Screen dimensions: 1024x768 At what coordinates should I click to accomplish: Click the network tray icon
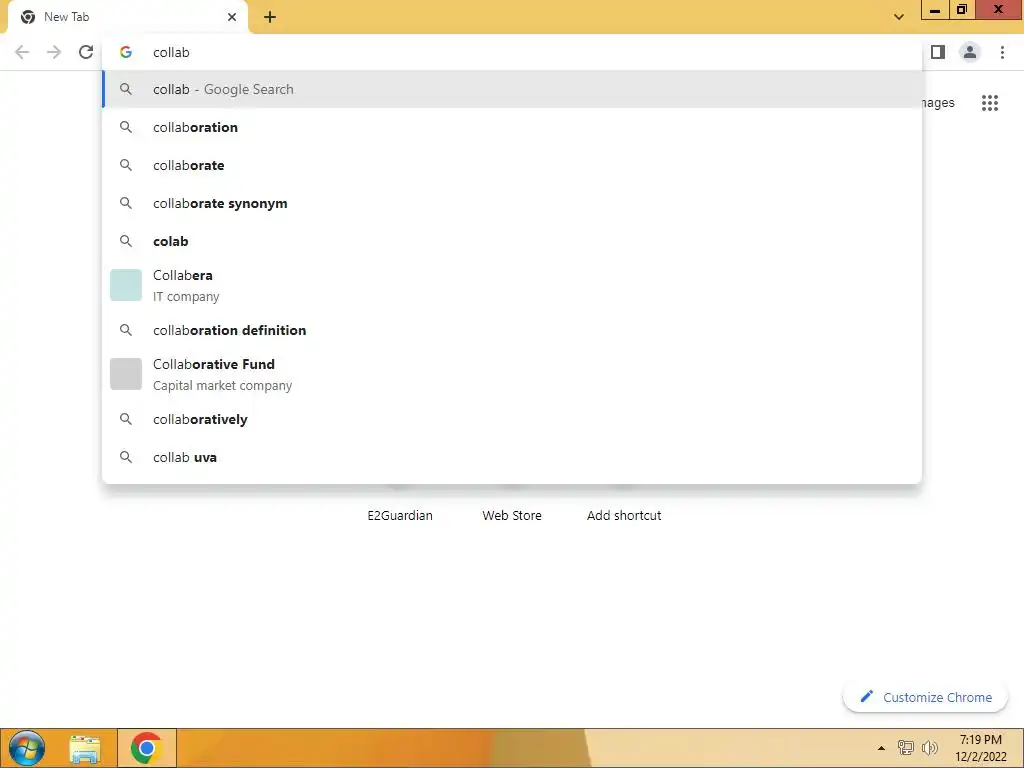point(905,748)
